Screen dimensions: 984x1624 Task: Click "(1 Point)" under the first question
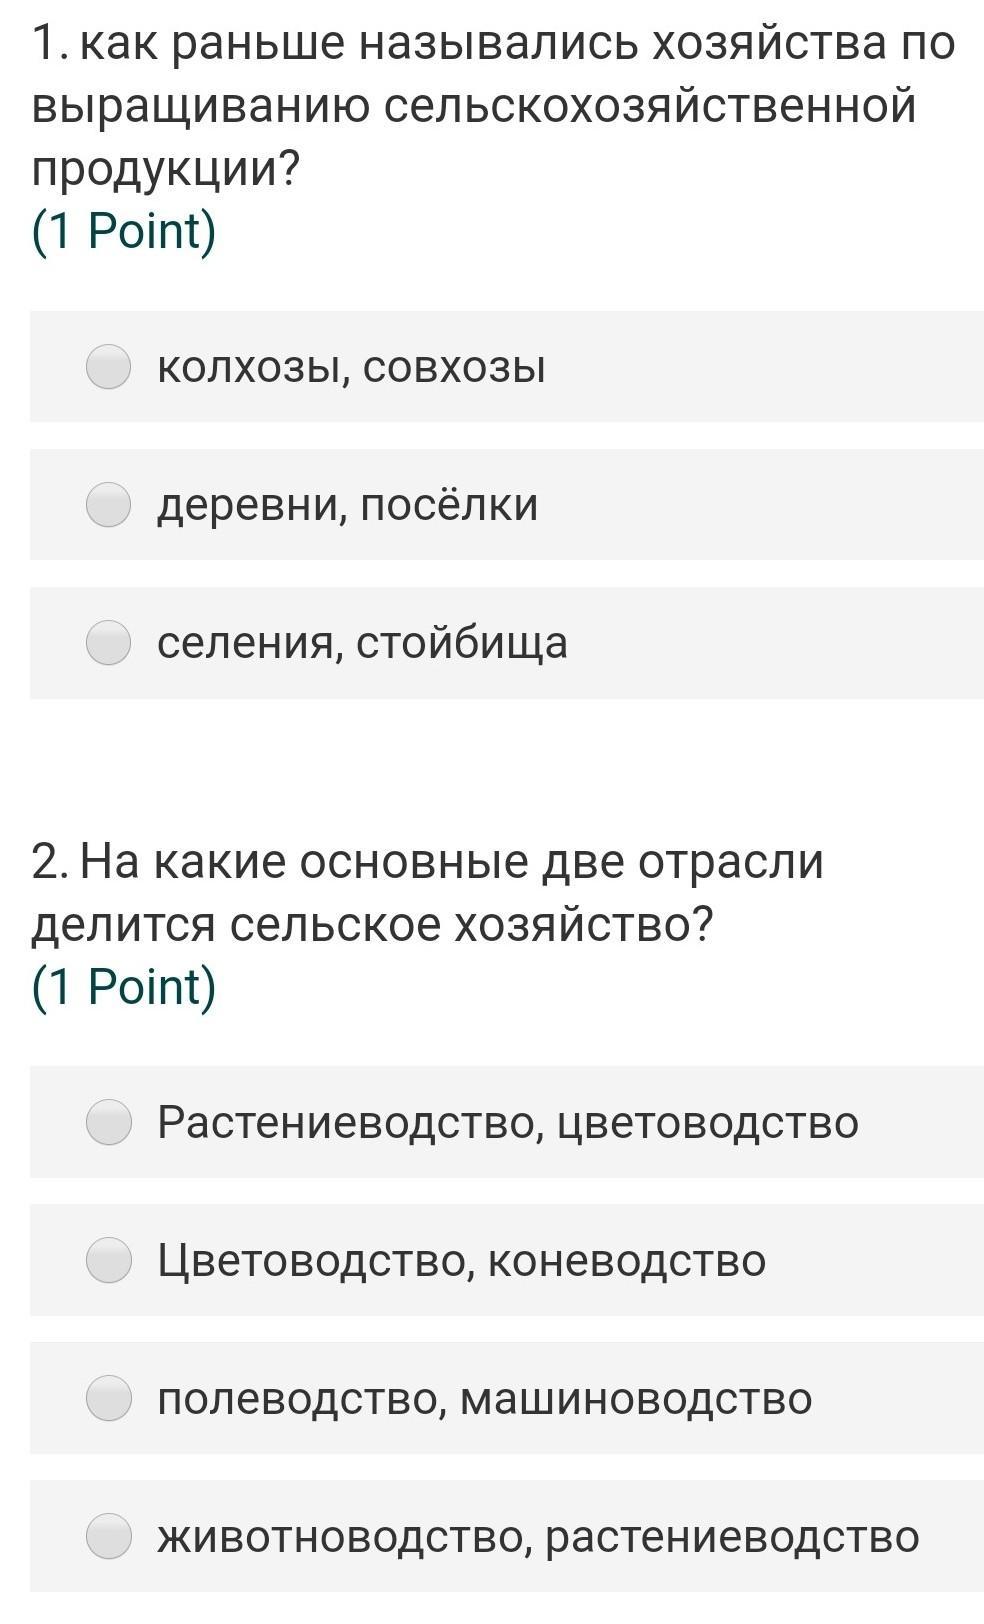click(x=124, y=231)
